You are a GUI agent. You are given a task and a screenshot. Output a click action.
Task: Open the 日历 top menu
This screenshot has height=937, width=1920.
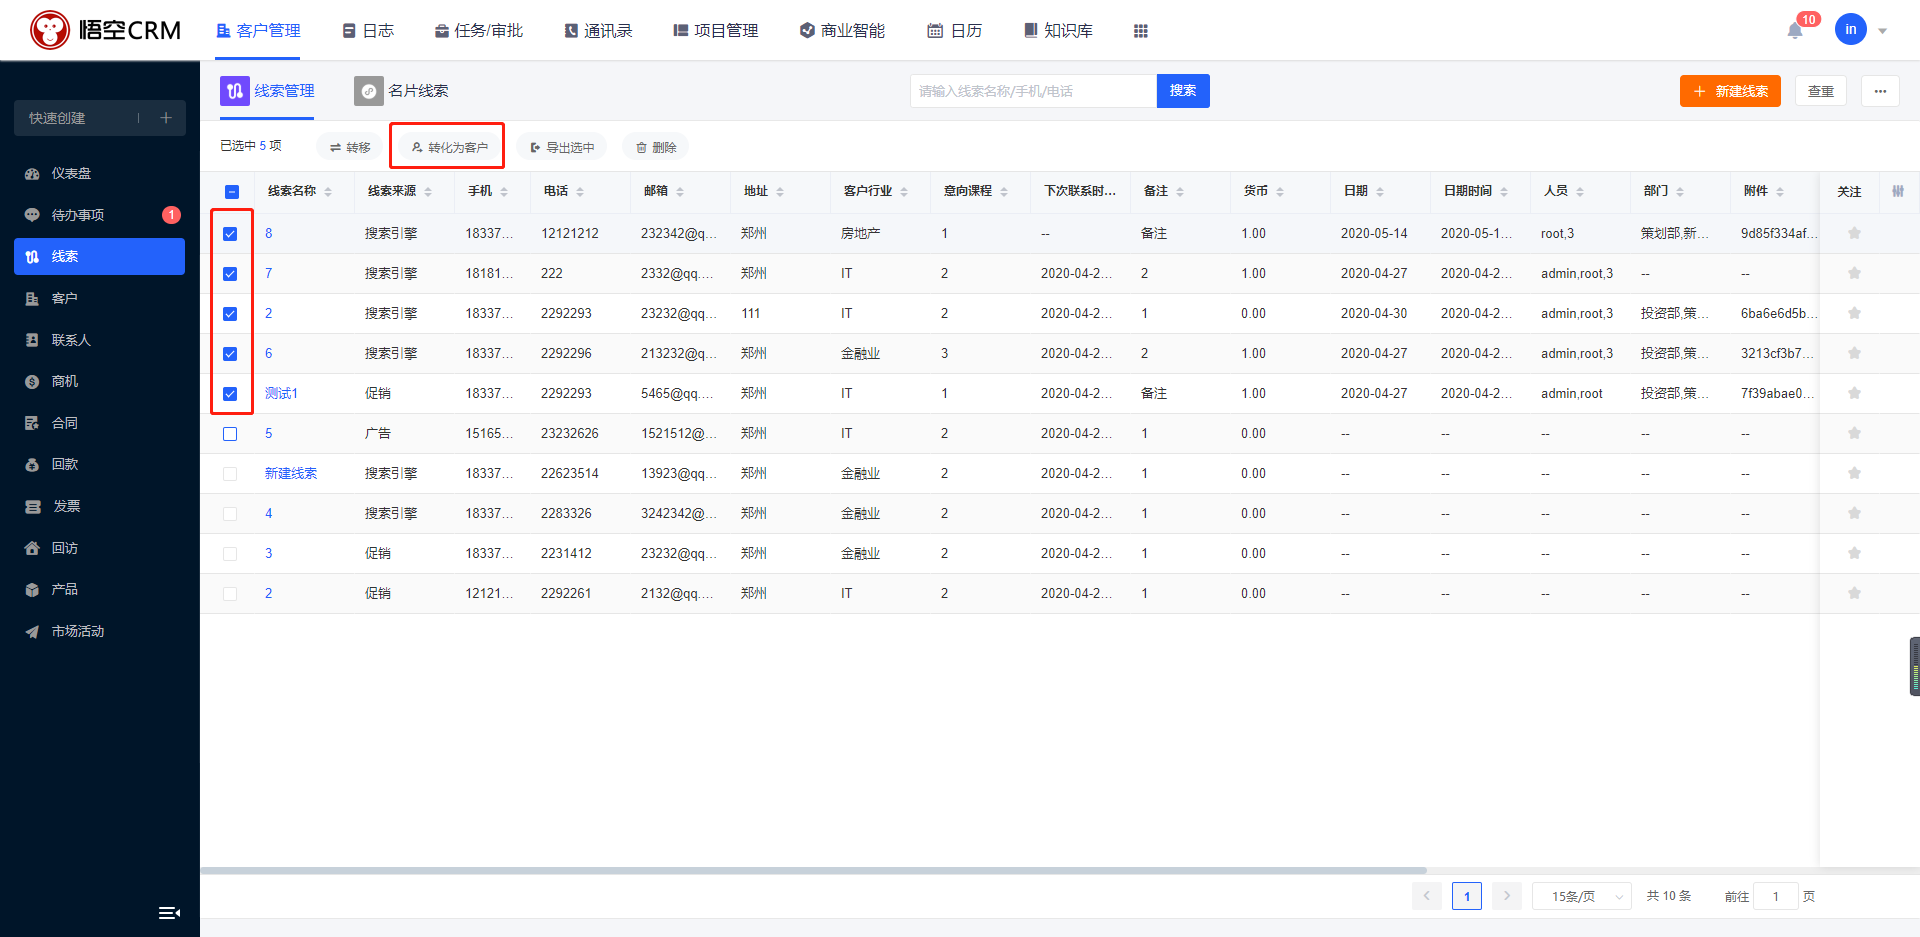click(955, 31)
